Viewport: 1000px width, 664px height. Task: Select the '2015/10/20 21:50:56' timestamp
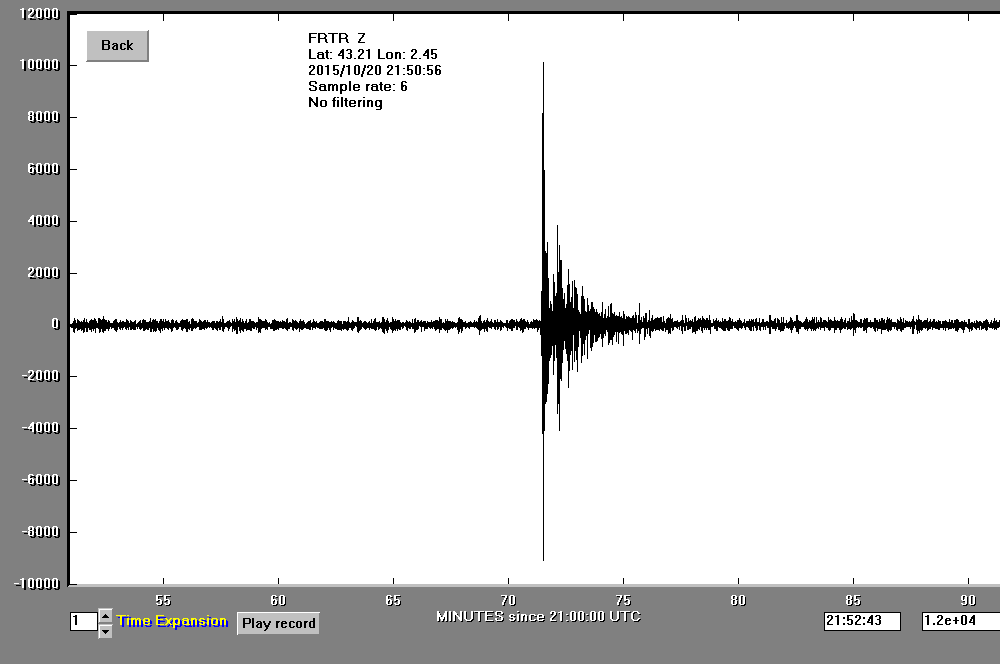pyautogui.click(x=374, y=70)
